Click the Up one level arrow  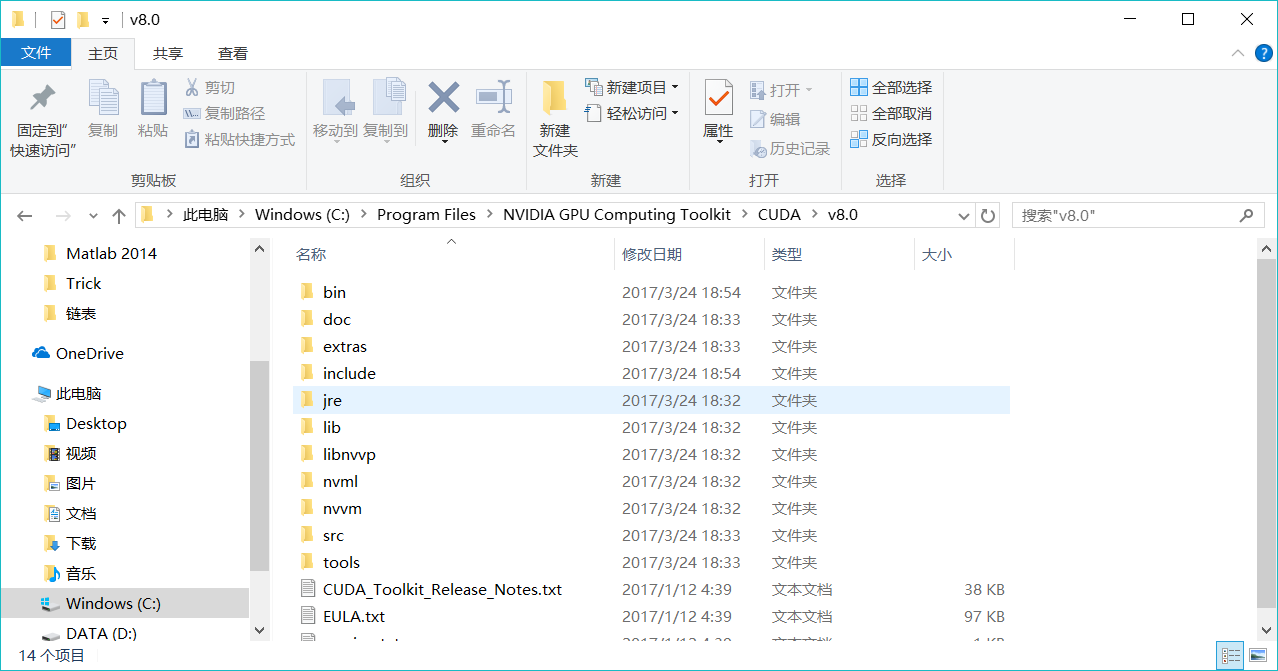coord(119,216)
